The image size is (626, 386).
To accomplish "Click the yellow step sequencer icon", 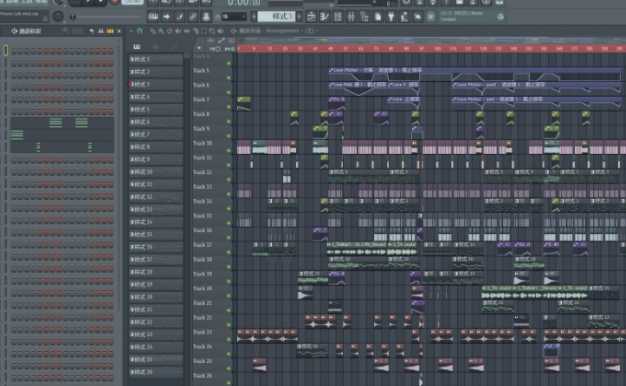I will [110, 31].
